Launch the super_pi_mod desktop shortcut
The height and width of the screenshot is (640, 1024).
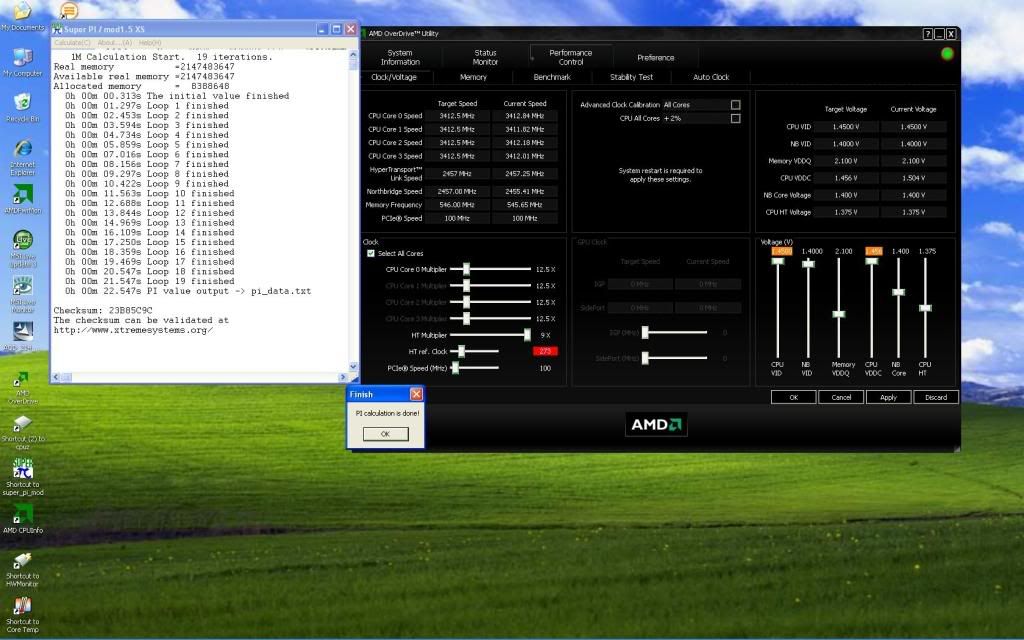click(x=22, y=477)
